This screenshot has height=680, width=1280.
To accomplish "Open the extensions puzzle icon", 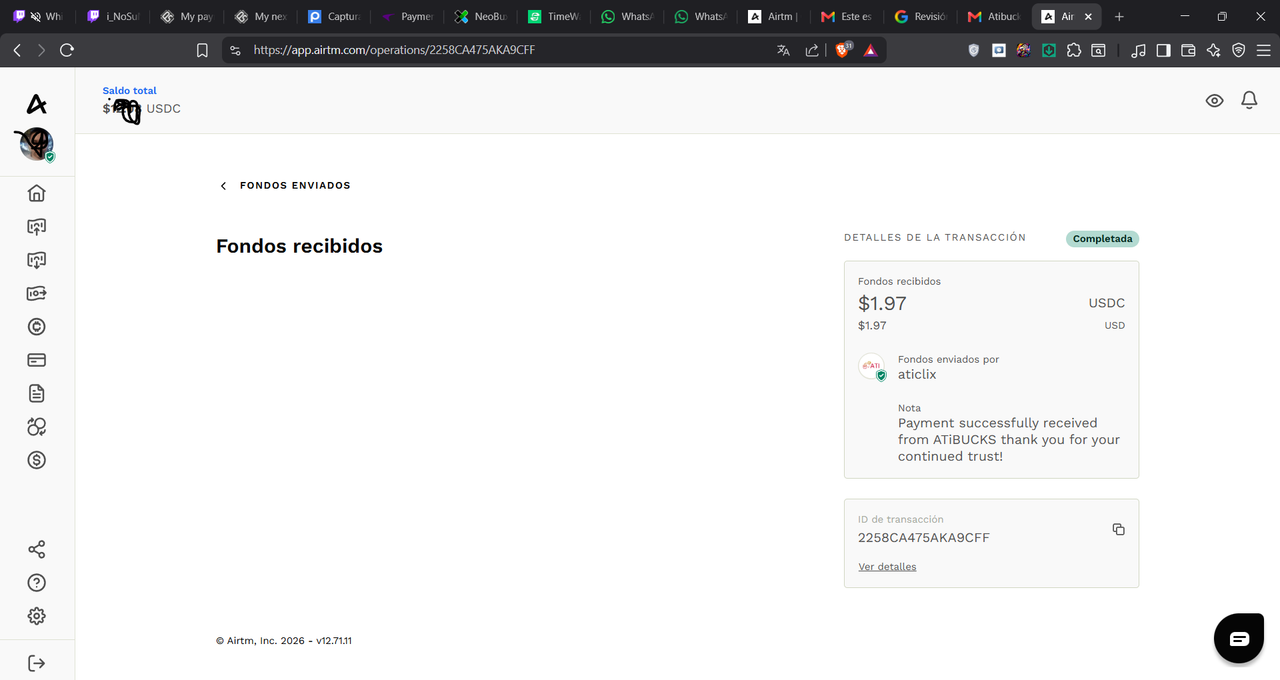I will [x=1074, y=50].
